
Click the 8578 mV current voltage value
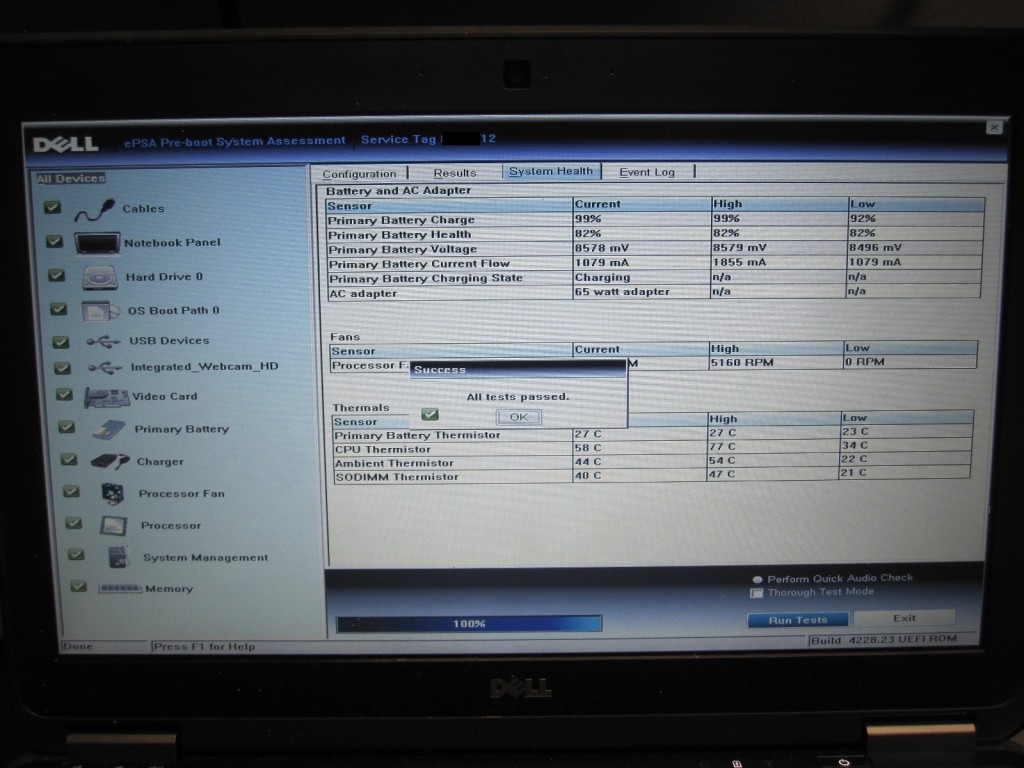[601, 248]
